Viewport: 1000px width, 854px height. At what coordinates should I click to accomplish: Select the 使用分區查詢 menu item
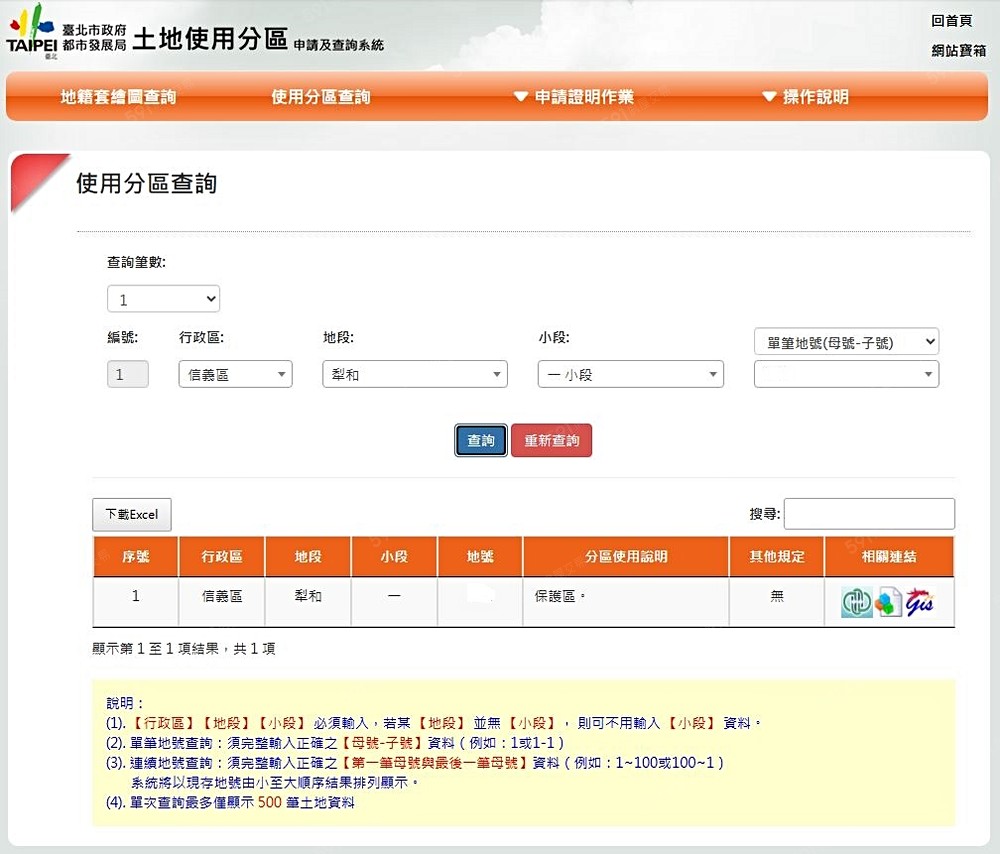click(x=321, y=97)
